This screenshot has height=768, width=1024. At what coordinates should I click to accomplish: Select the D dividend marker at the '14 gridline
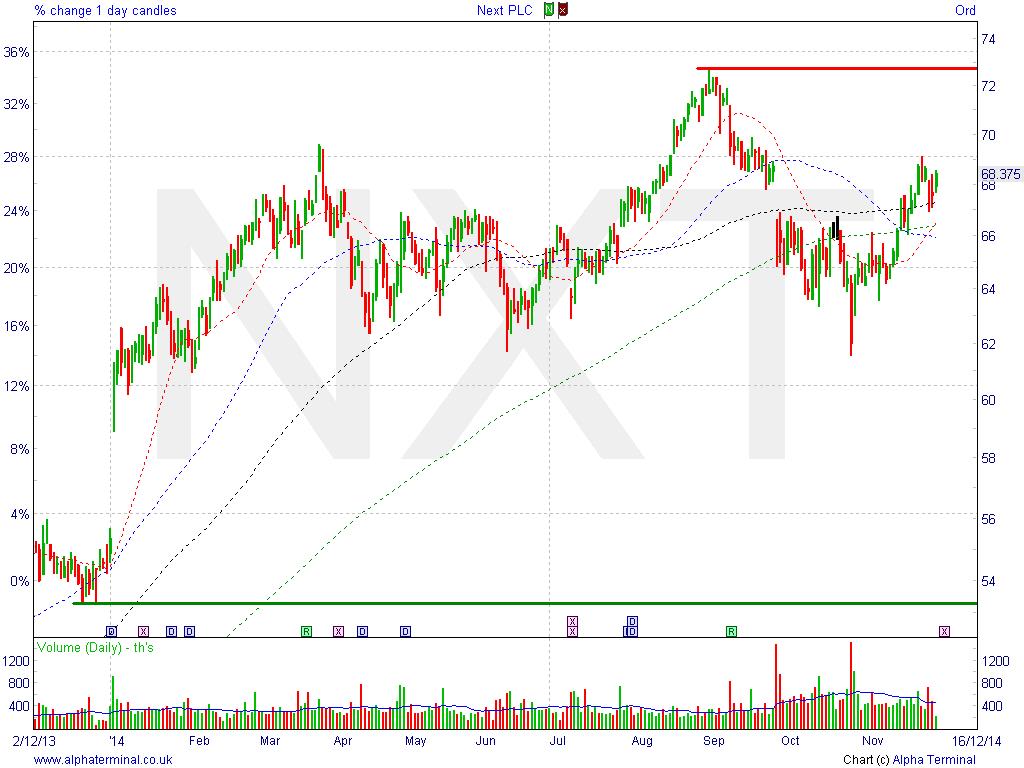(111, 632)
